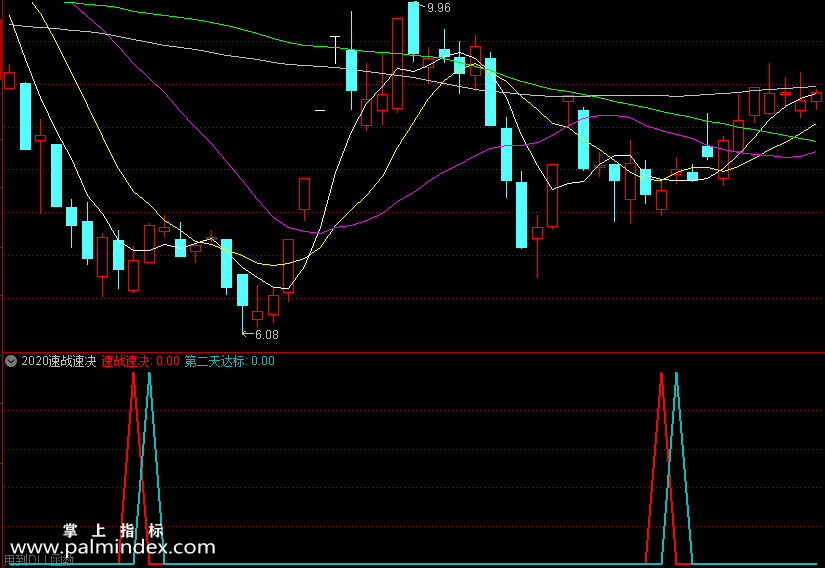
Task: Click the second red signal spike on the right
Action: (x=661, y=468)
